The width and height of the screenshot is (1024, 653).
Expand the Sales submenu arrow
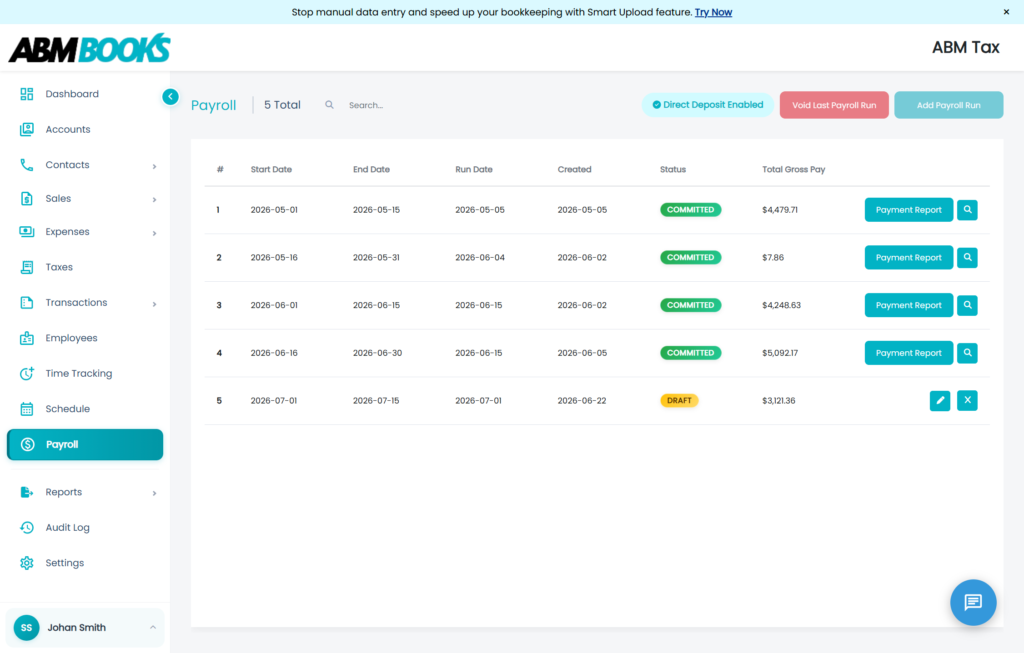tap(154, 199)
